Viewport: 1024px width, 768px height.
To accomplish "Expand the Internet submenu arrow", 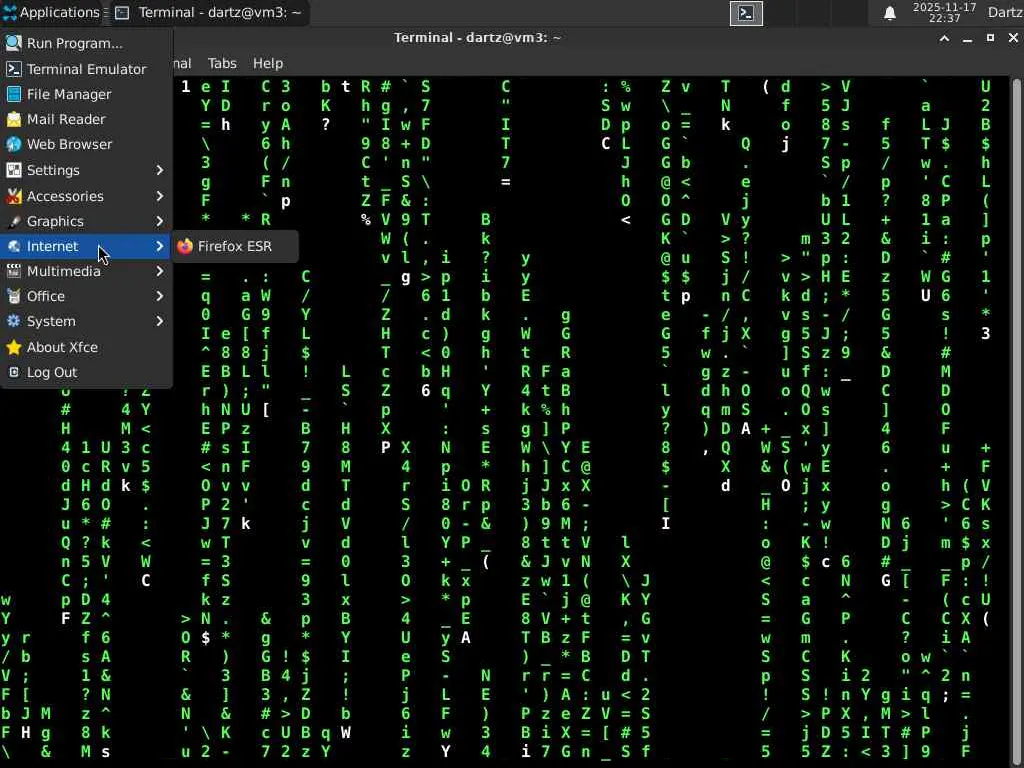I will pyautogui.click(x=159, y=246).
